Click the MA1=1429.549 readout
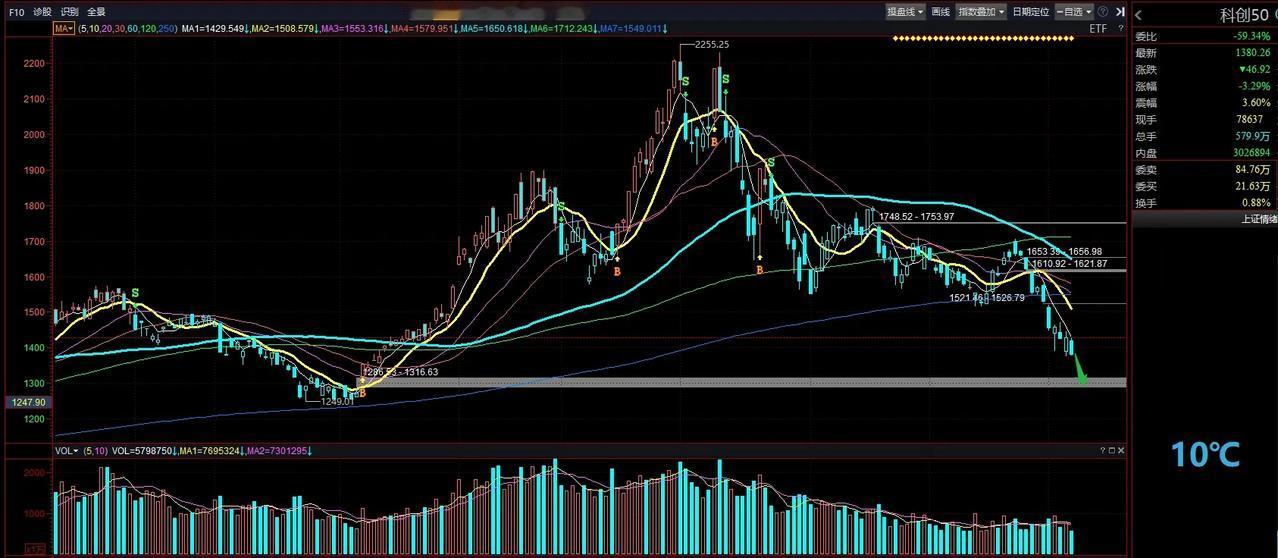The width and height of the screenshot is (1278, 558). [x=212, y=29]
